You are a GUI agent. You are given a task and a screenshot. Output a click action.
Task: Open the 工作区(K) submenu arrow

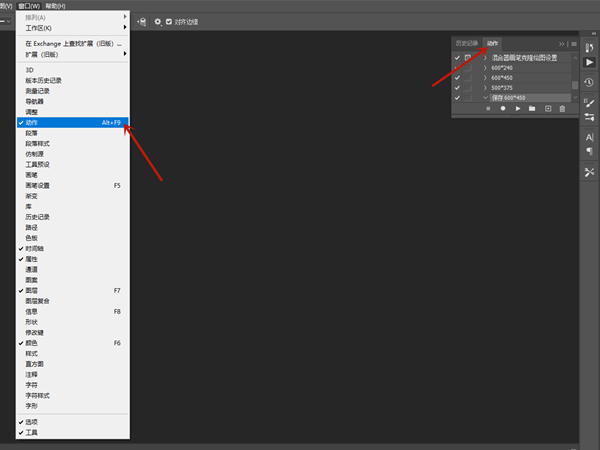click(125, 27)
